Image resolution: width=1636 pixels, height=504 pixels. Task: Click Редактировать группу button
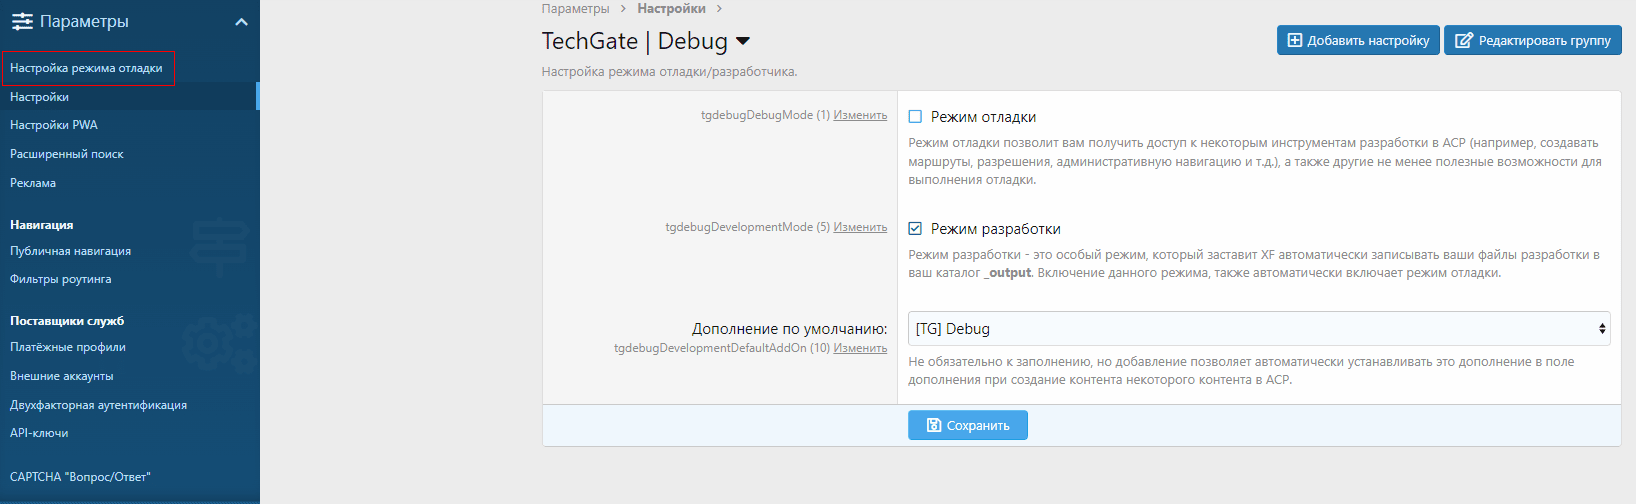coord(1533,40)
